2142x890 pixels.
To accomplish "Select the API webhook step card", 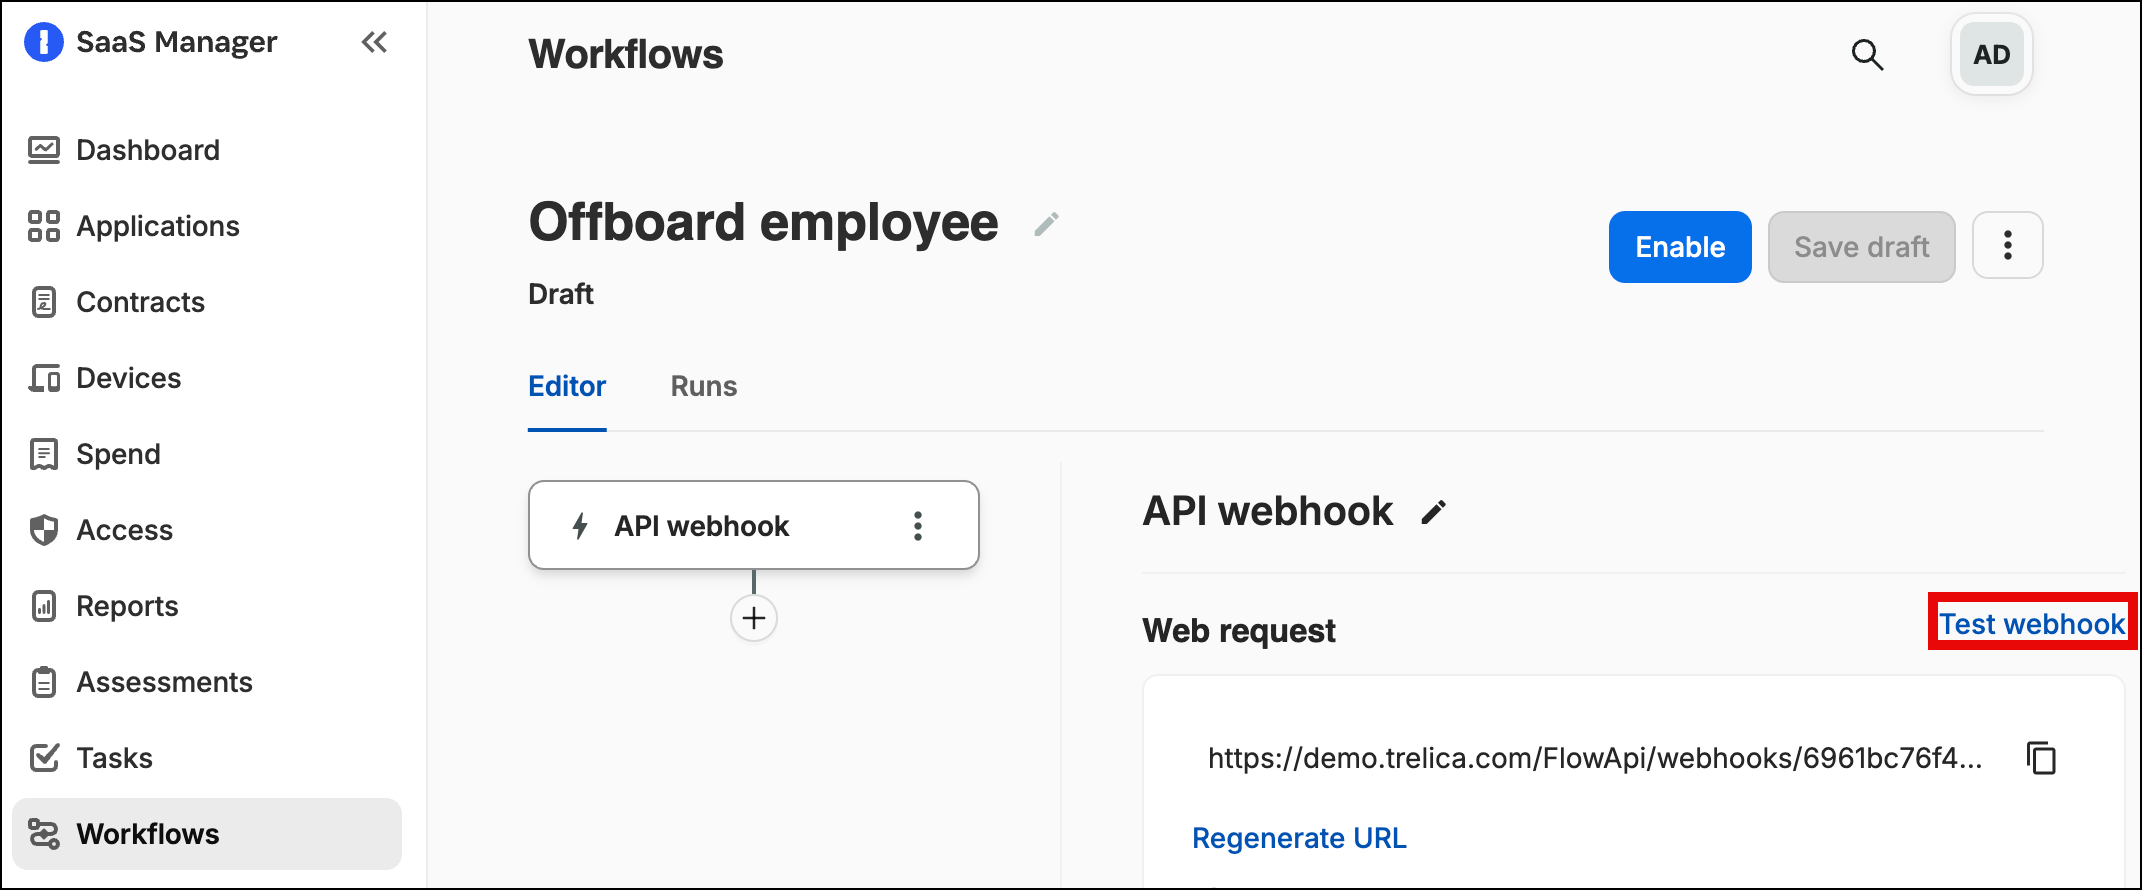I will (754, 525).
